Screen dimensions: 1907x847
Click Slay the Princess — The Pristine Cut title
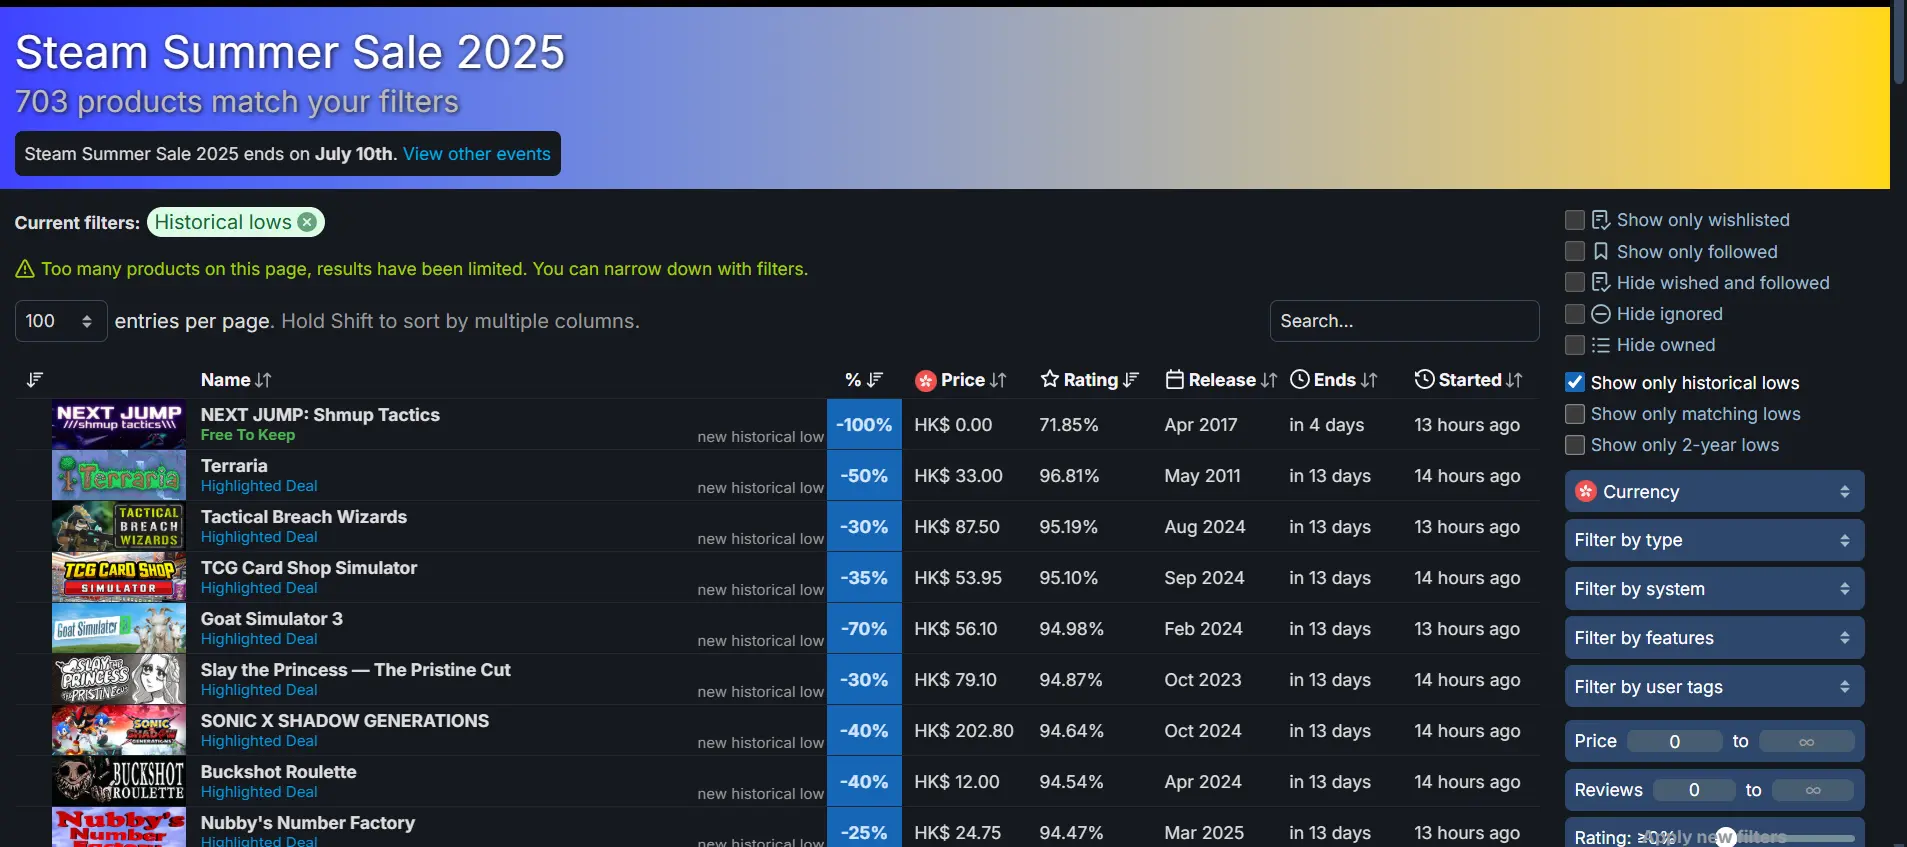coord(355,669)
